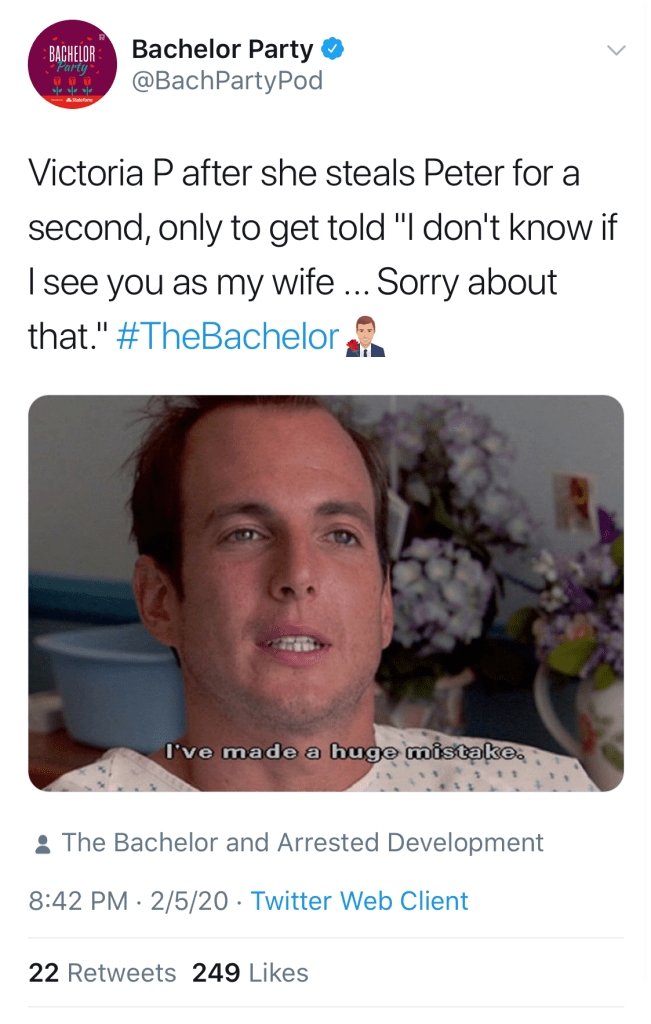Screen dimensions: 651x1024
Task: Open the Twitter Web Client link
Action: [x=359, y=901]
